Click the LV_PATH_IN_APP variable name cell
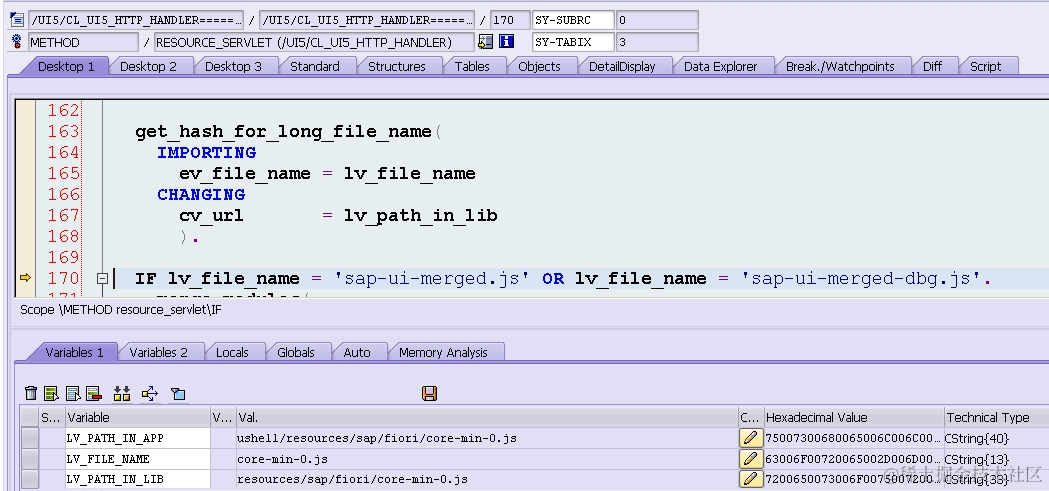The image size is (1049, 491). point(137,439)
